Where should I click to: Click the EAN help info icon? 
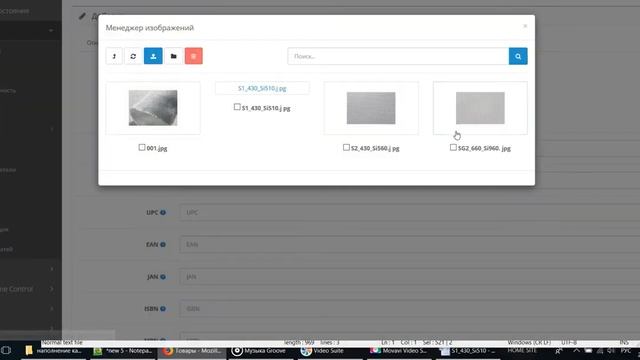[x=163, y=244]
